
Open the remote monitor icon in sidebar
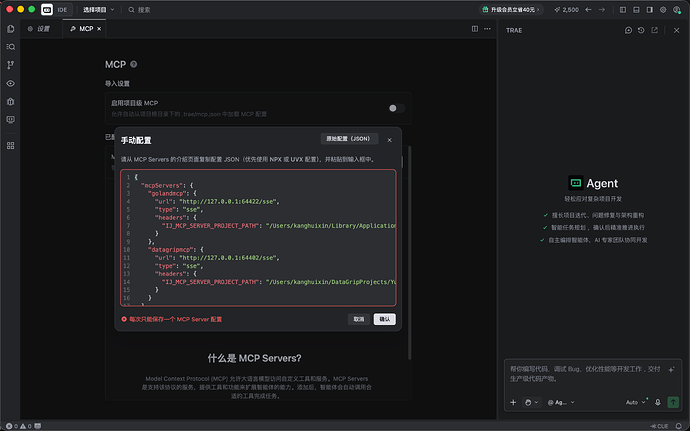11,119
